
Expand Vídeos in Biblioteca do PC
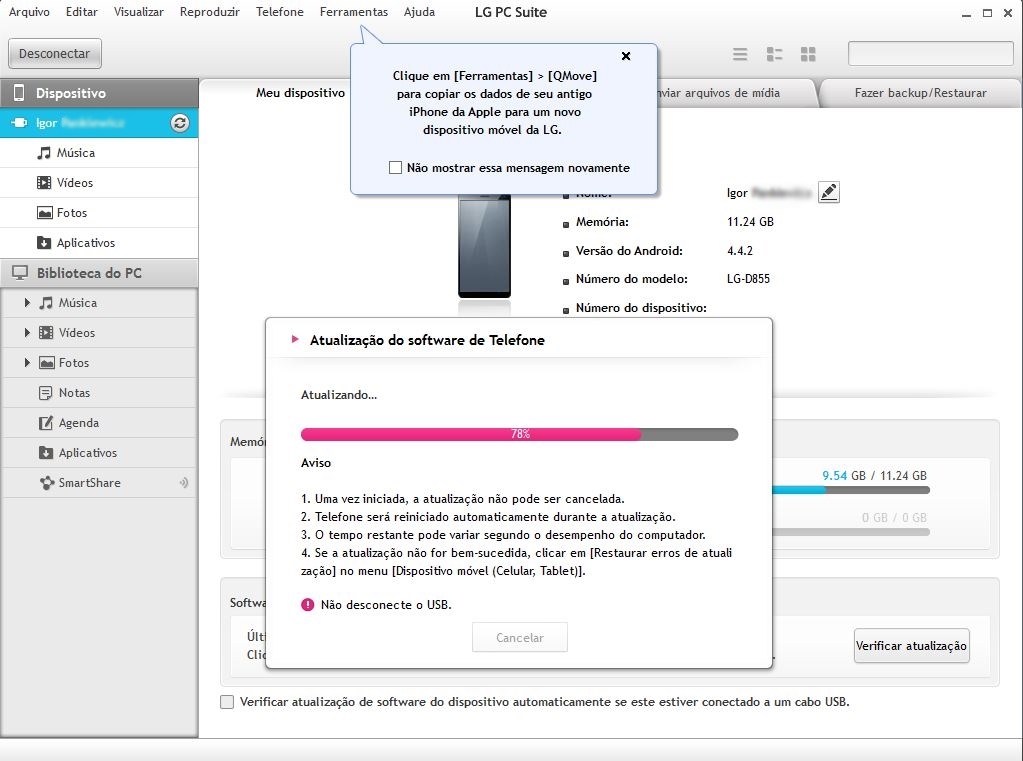tap(27, 333)
